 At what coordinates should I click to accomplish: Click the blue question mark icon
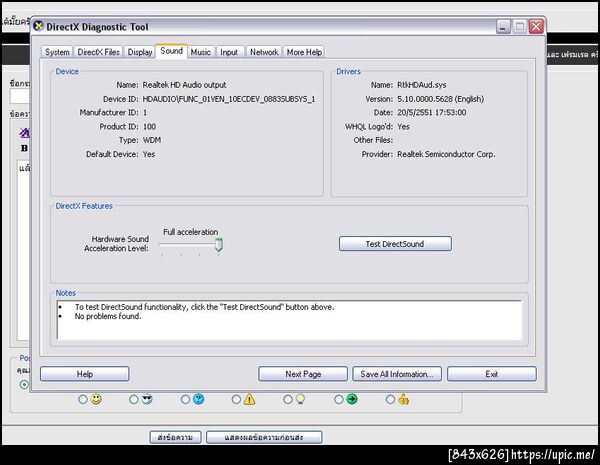(x=198, y=399)
